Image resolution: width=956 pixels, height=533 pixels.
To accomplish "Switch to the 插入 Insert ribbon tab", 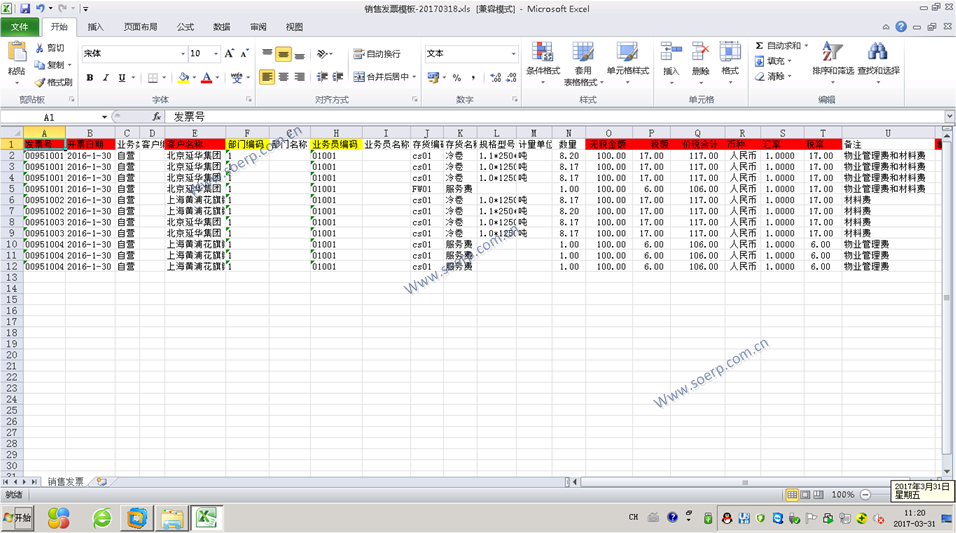I will click(96, 27).
